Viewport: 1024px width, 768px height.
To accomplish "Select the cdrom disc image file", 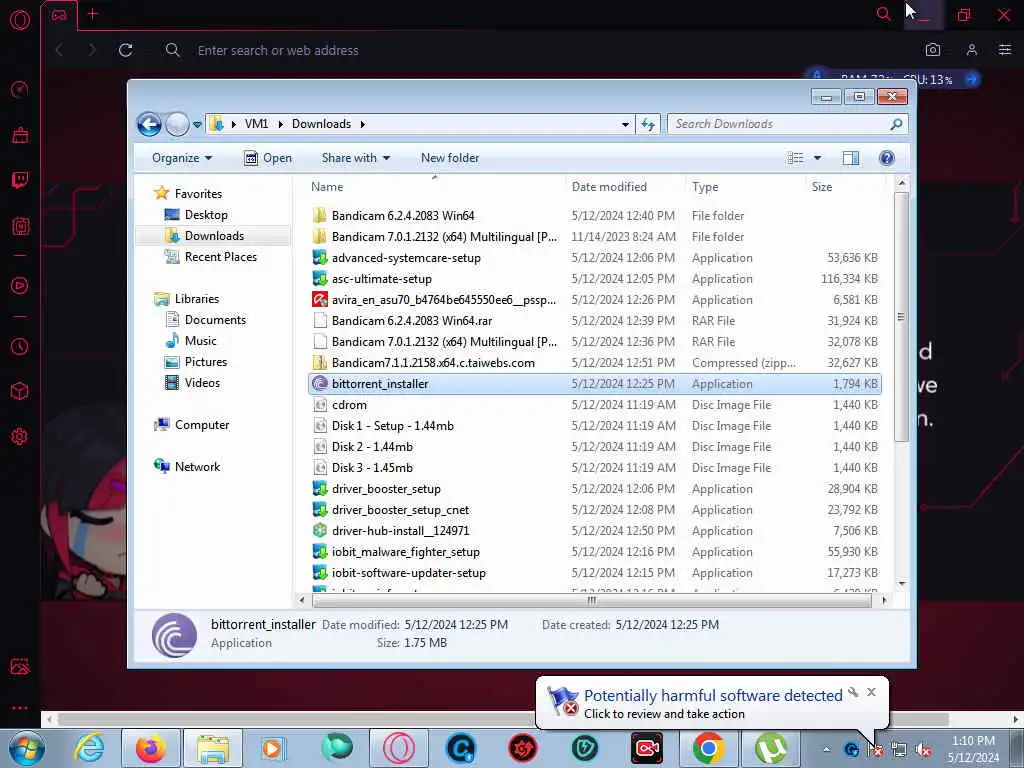I will (x=349, y=405).
